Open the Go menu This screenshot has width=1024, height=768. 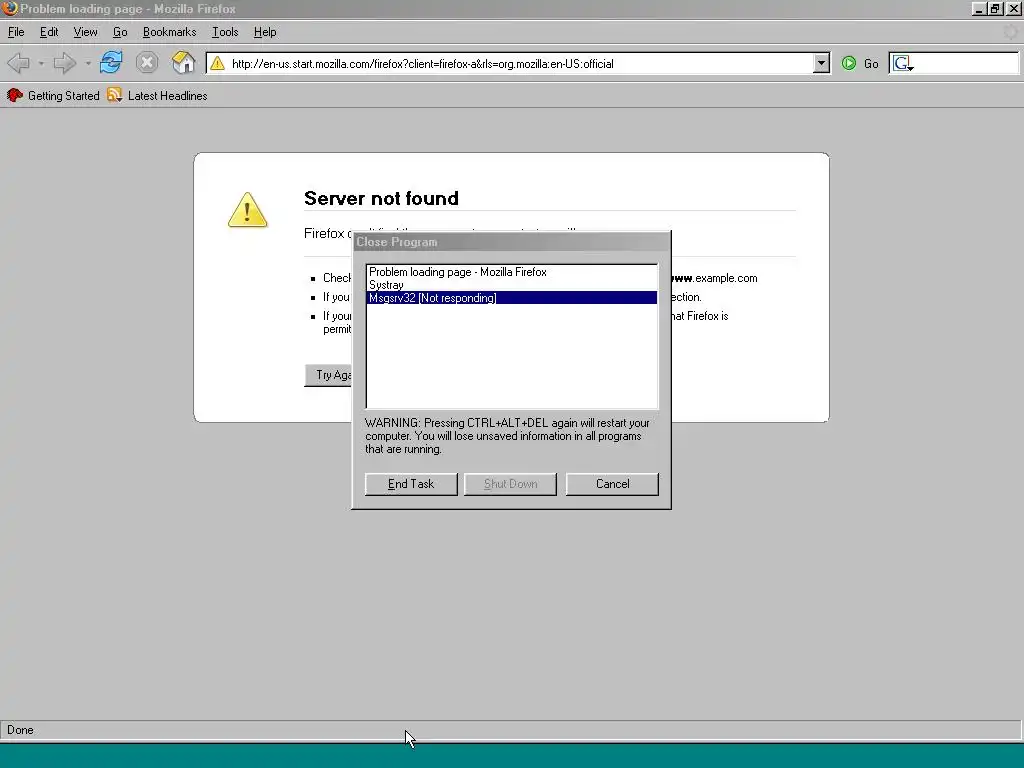point(120,32)
